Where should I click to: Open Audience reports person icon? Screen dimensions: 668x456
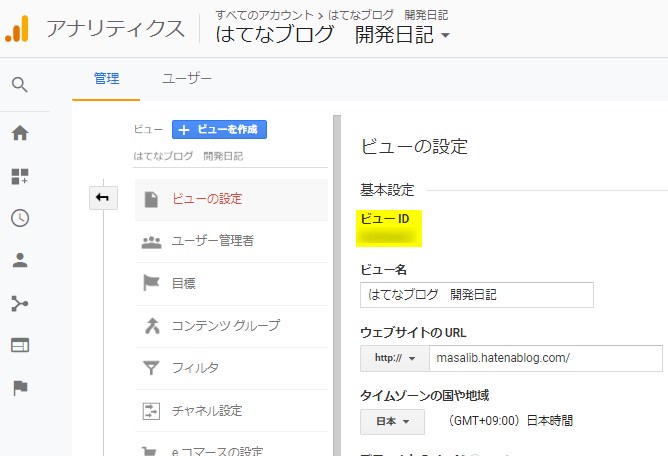tap(20, 260)
